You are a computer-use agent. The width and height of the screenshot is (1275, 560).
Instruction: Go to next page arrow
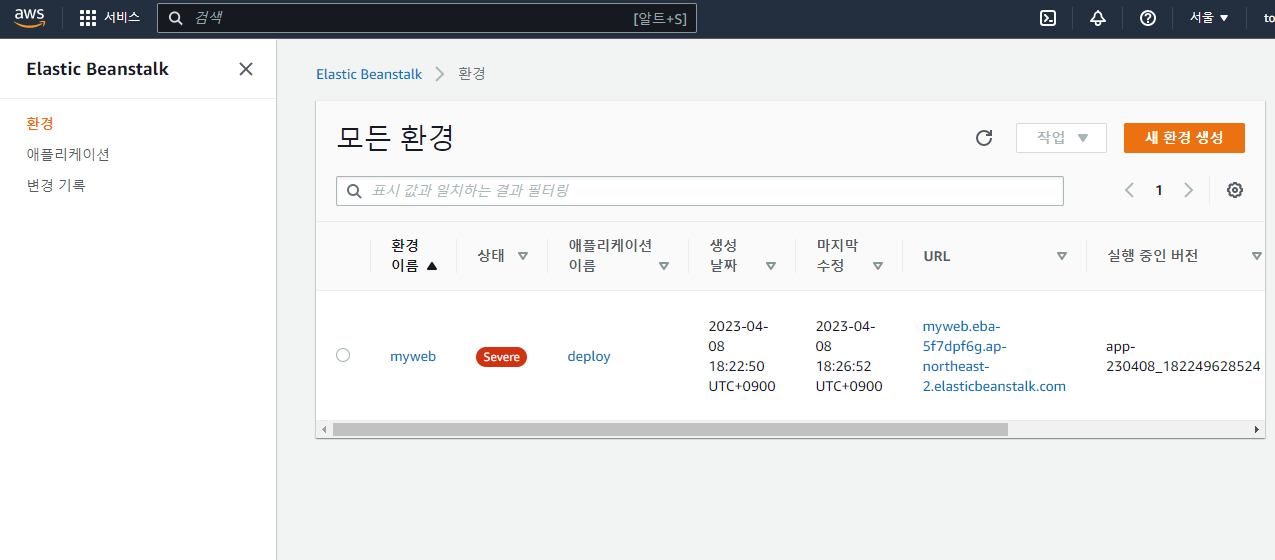(x=1188, y=190)
